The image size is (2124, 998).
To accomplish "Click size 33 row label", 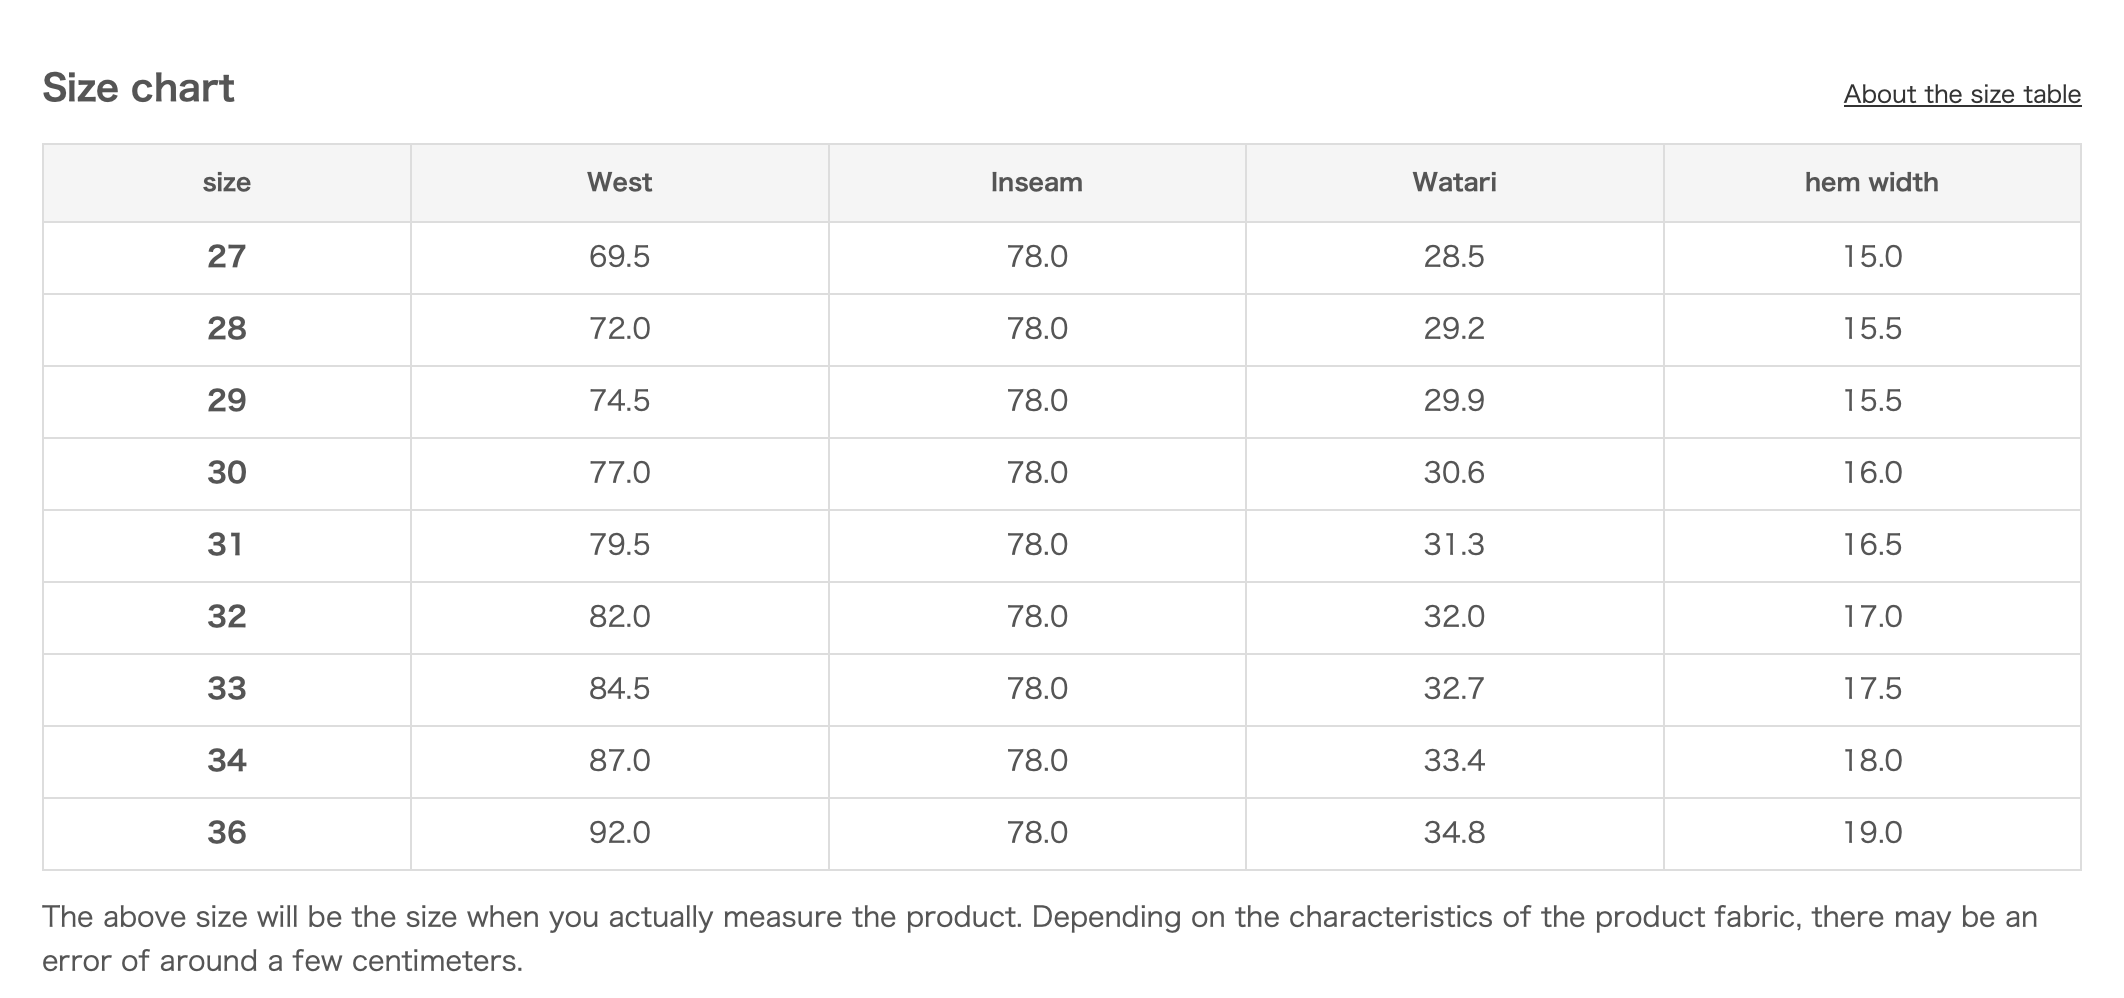I will [x=226, y=689].
